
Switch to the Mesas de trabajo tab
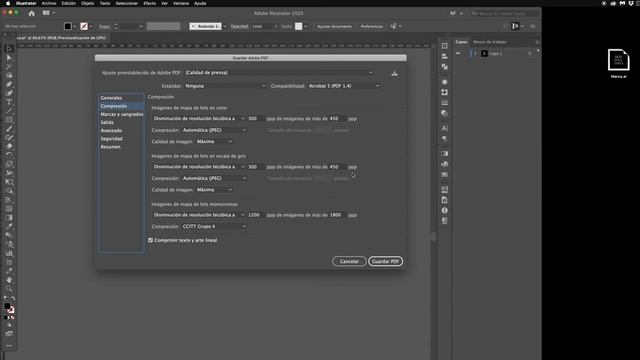pos(490,42)
